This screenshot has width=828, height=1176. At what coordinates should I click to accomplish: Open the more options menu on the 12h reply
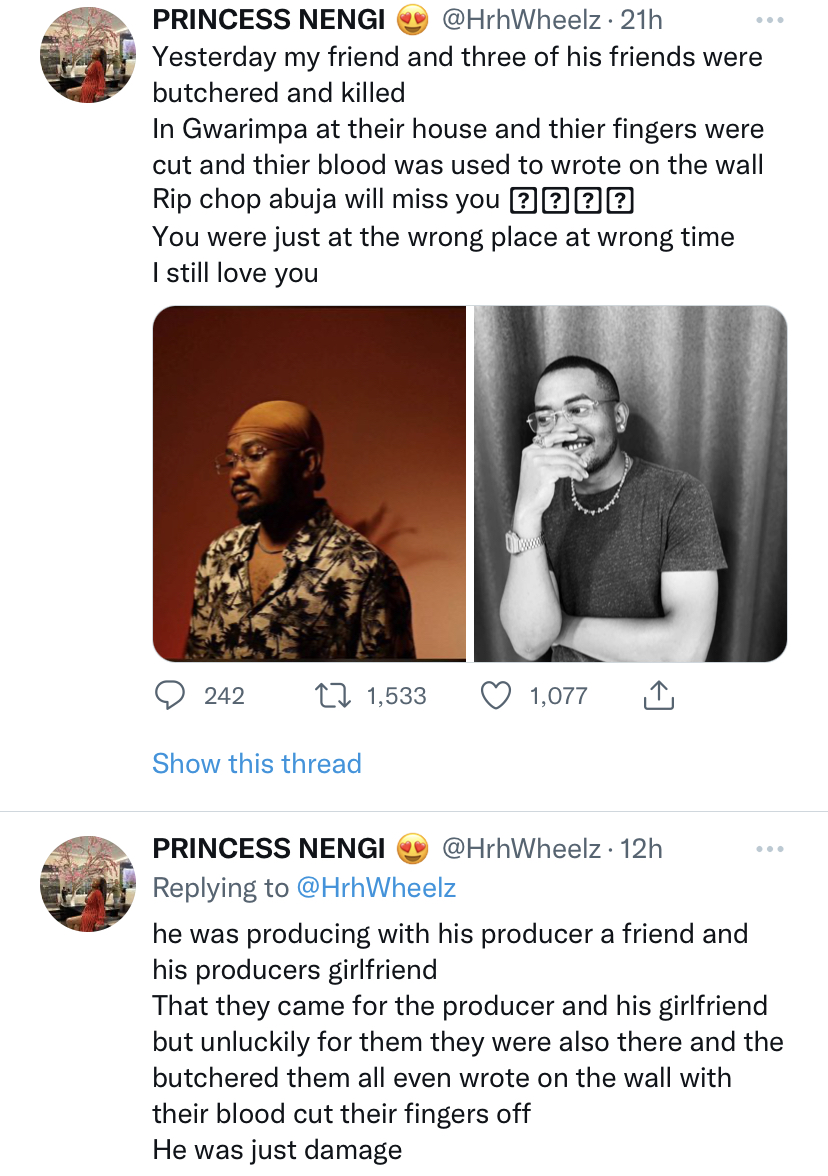click(x=770, y=849)
